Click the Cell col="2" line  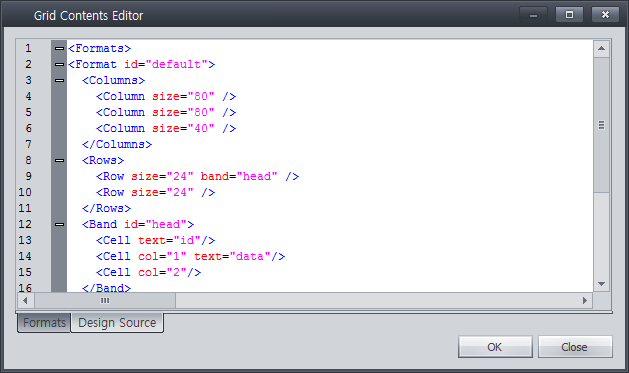[x=148, y=273]
